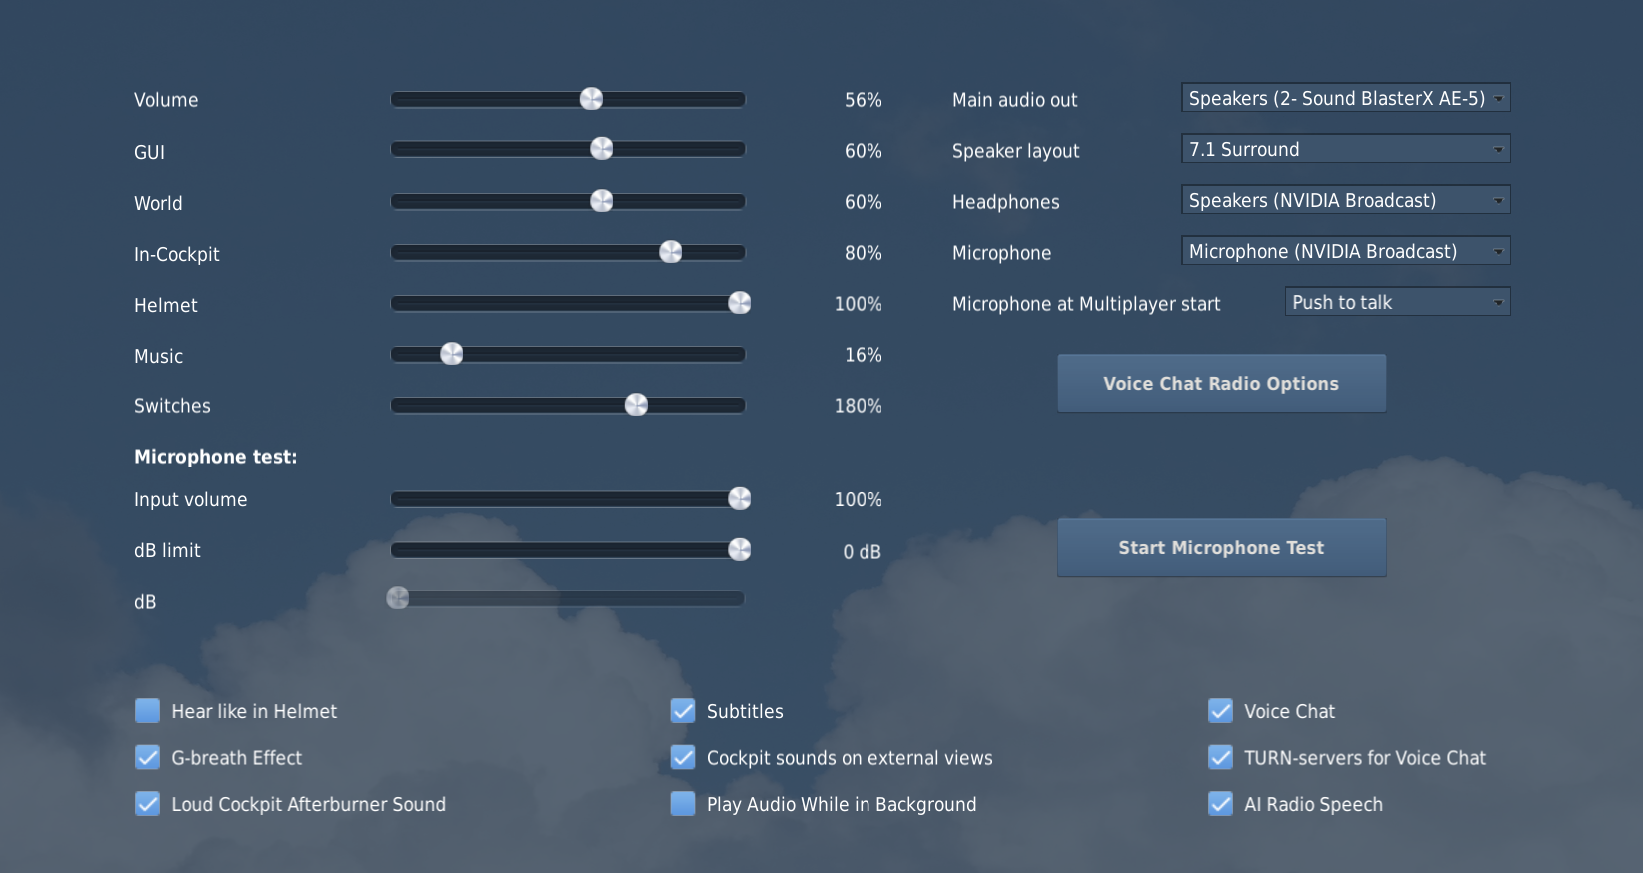Open Main audio out dropdown

pos(1345,98)
